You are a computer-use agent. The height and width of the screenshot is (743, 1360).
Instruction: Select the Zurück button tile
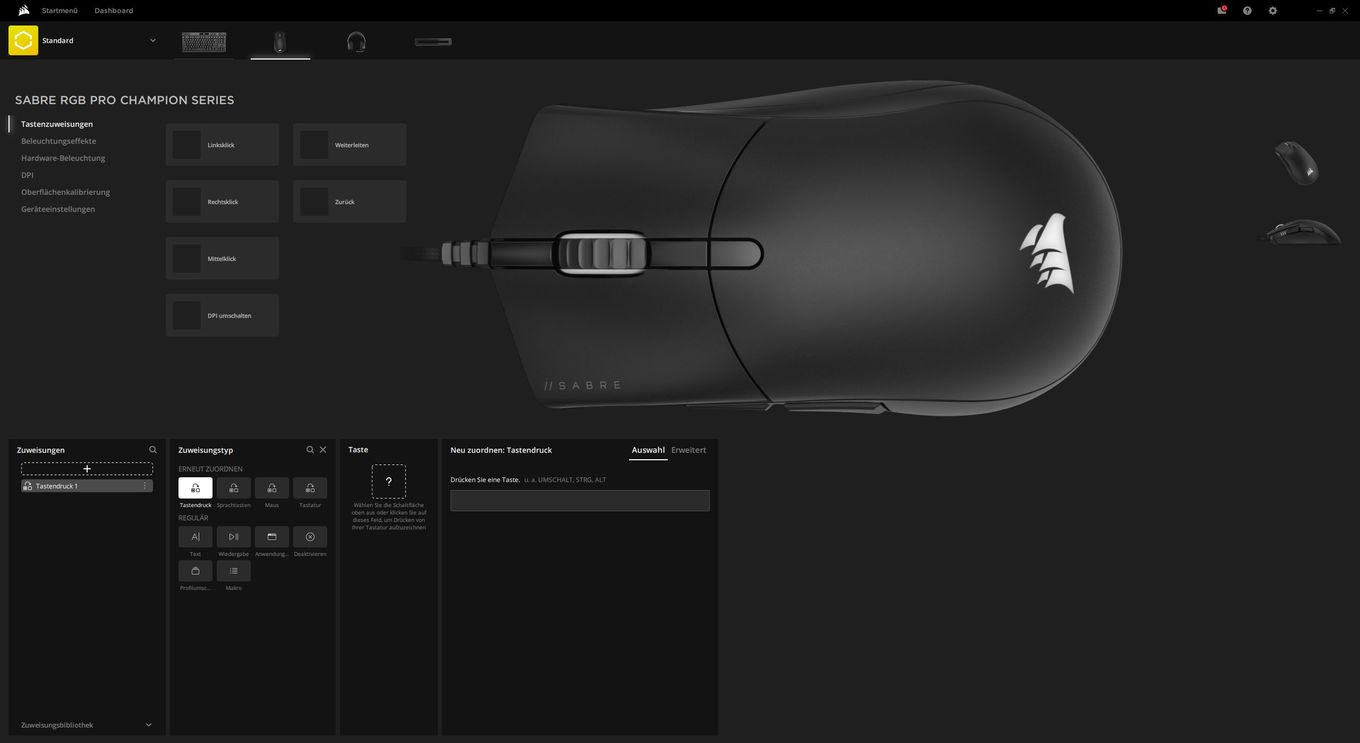click(350, 202)
